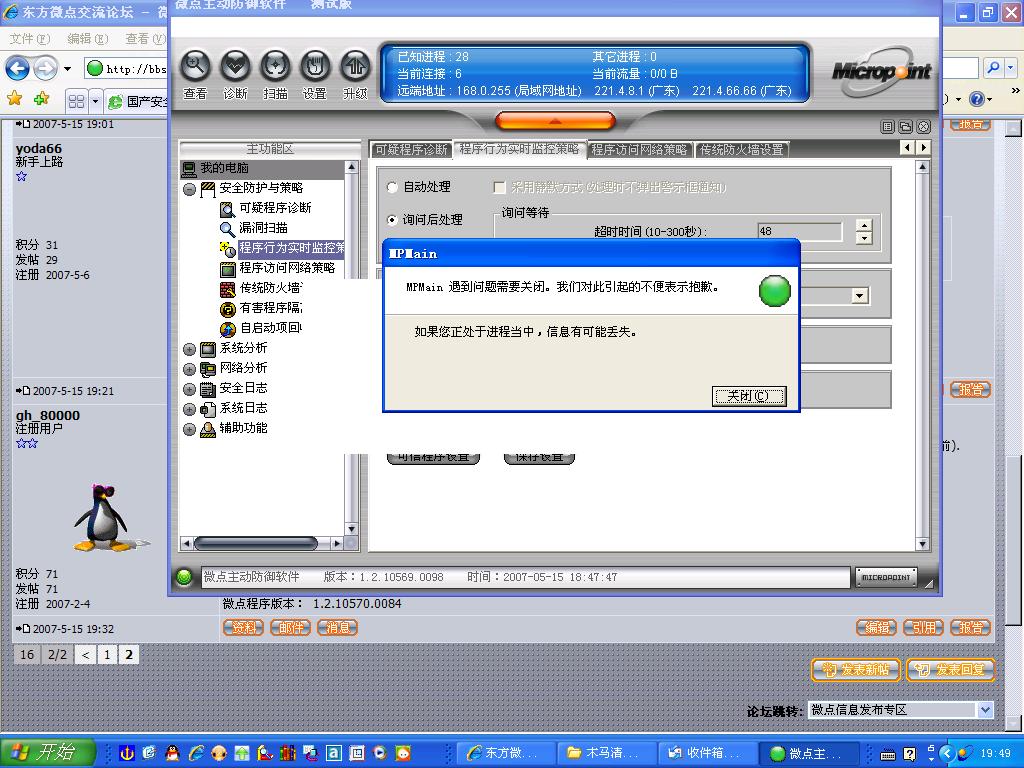
Task: Click the tab strip left scroll arrow
Action: tap(907, 148)
